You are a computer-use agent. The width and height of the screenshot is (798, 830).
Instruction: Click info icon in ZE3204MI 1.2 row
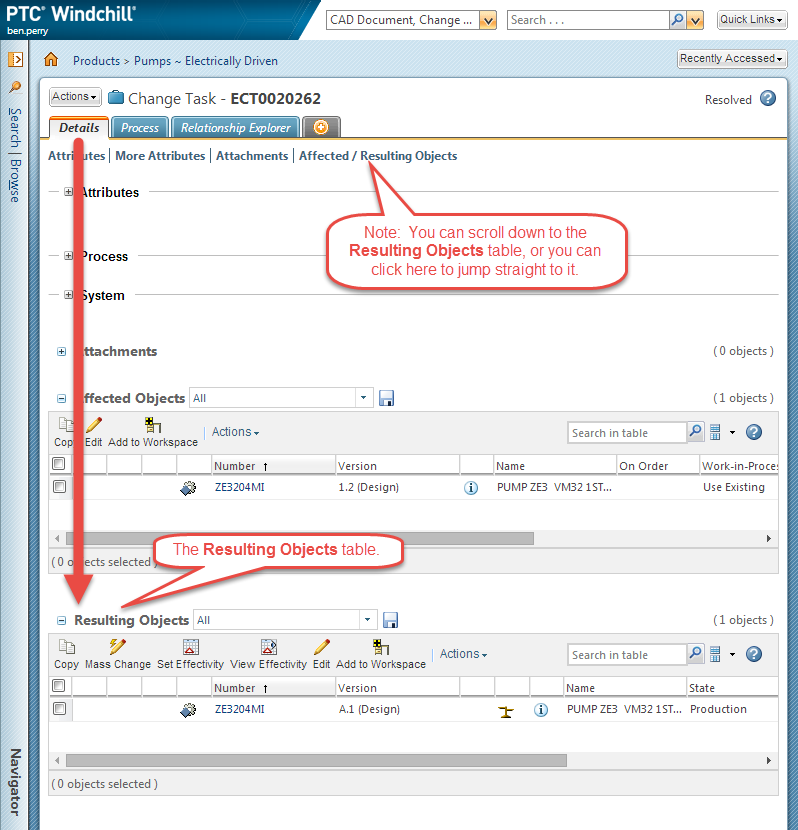(471, 488)
